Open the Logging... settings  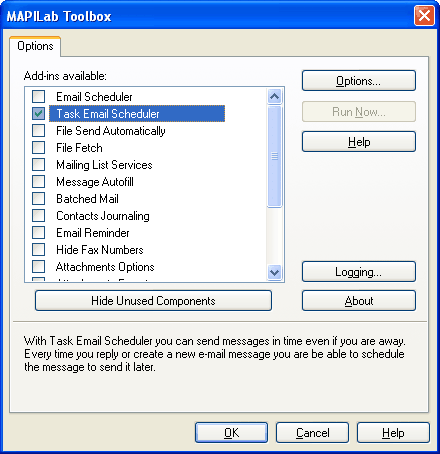pos(359,272)
